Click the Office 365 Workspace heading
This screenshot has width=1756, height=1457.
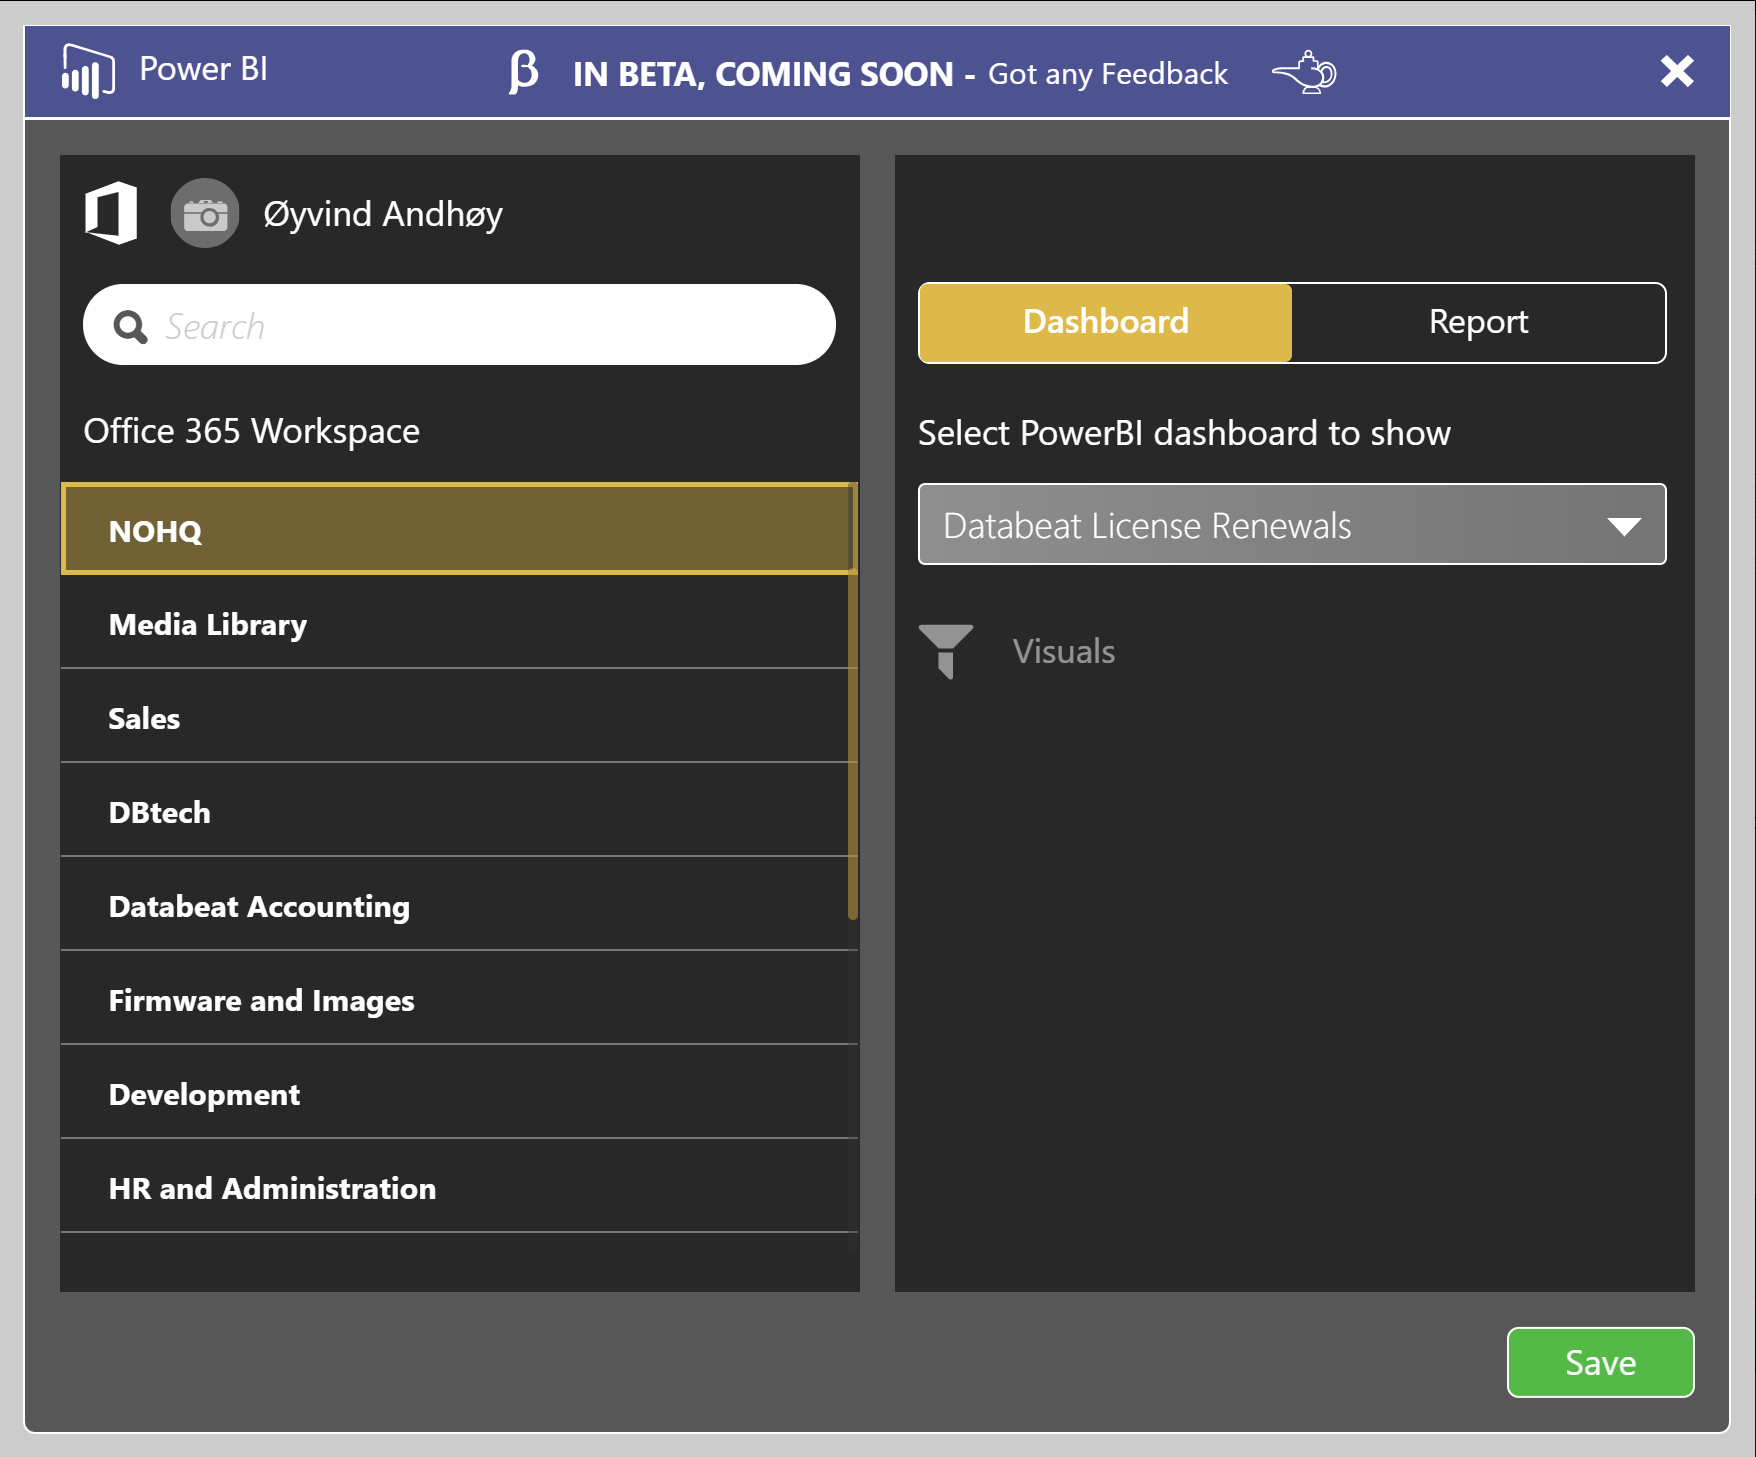tap(252, 431)
